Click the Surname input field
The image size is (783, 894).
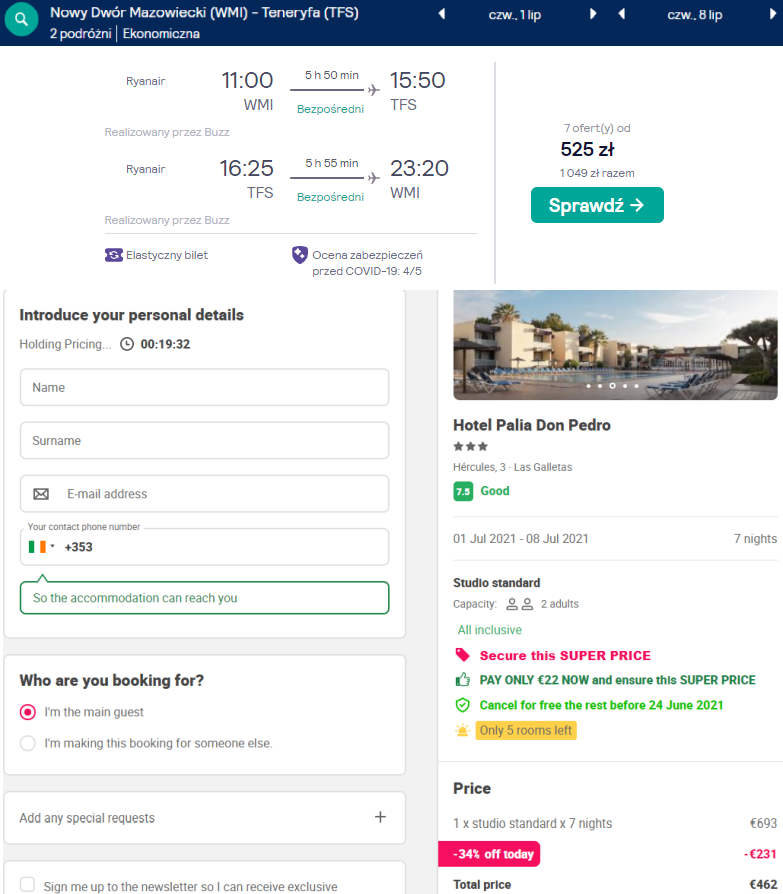click(205, 441)
